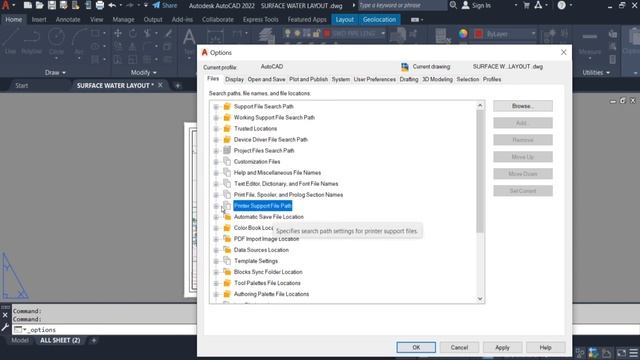Open the Autodesk App Store cart icon
The width and height of the screenshot is (640, 360).
click(x=527, y=5)
